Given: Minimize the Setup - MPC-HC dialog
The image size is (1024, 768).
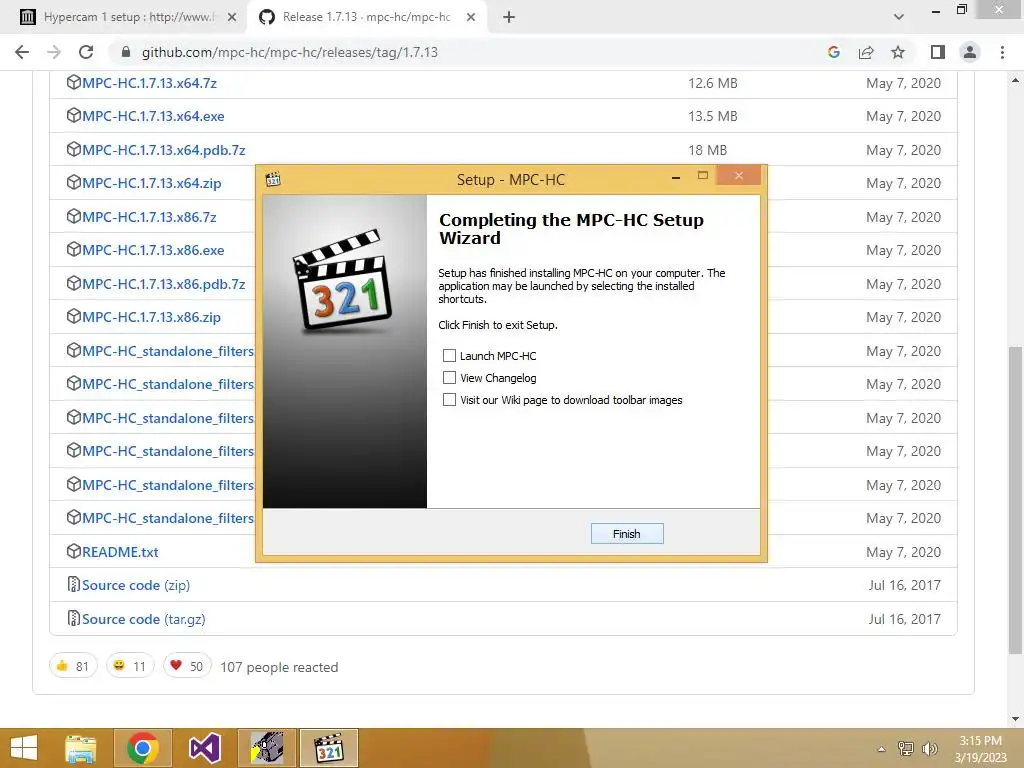Looking at the screenshot, I should point(676,177).
